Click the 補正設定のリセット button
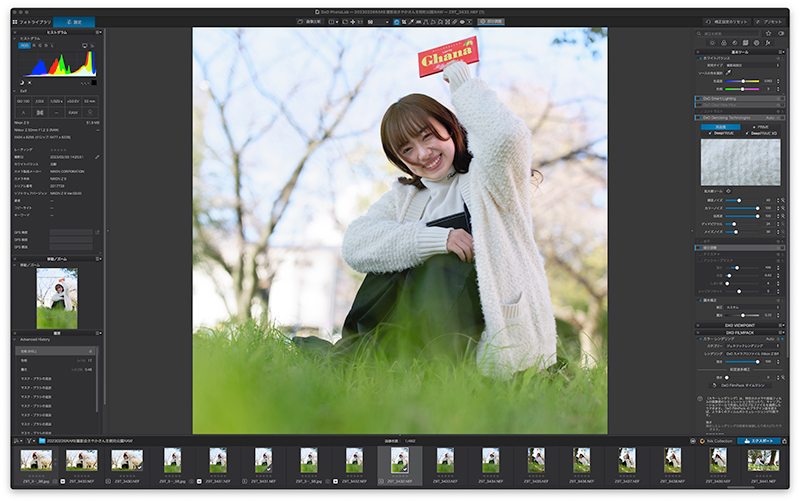 click(727, 22)
